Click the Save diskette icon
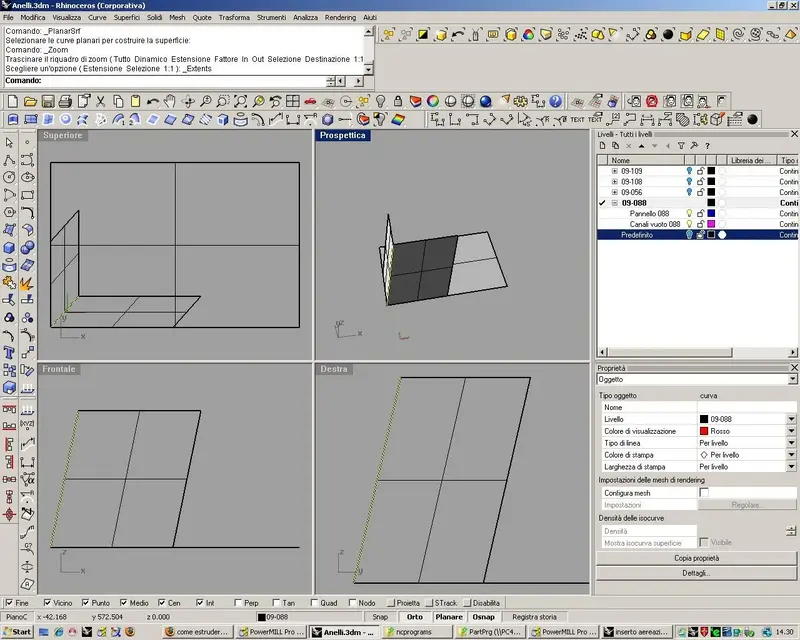800x640 pixels. (x=48, y=101)
